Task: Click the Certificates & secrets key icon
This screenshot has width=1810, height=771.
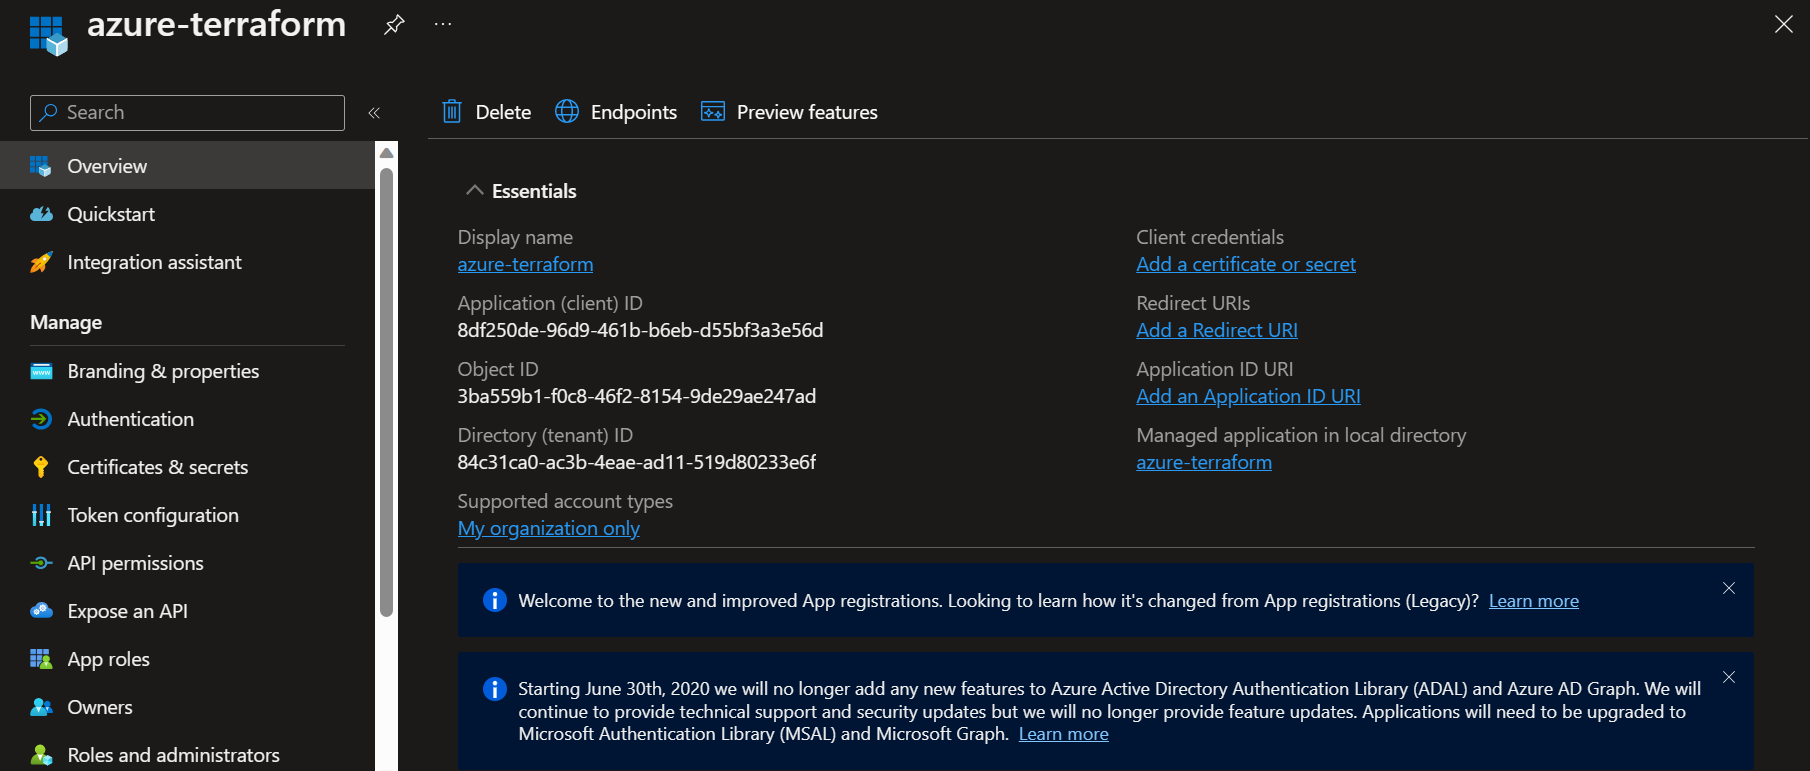Action: (x=41, y=467)
